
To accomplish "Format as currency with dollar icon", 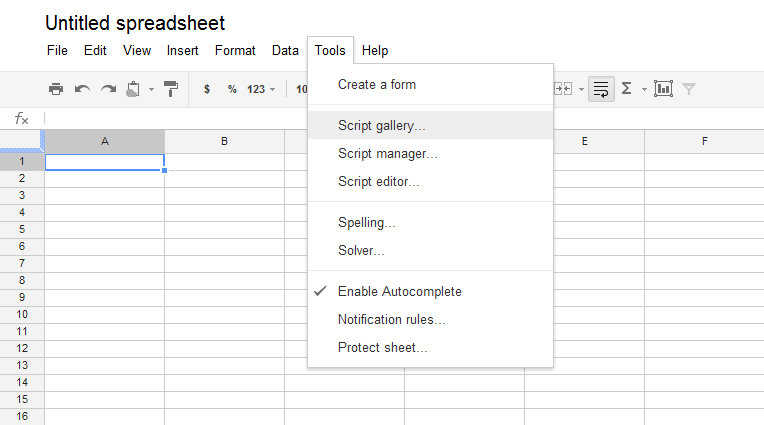I will (x=207, y=89).
